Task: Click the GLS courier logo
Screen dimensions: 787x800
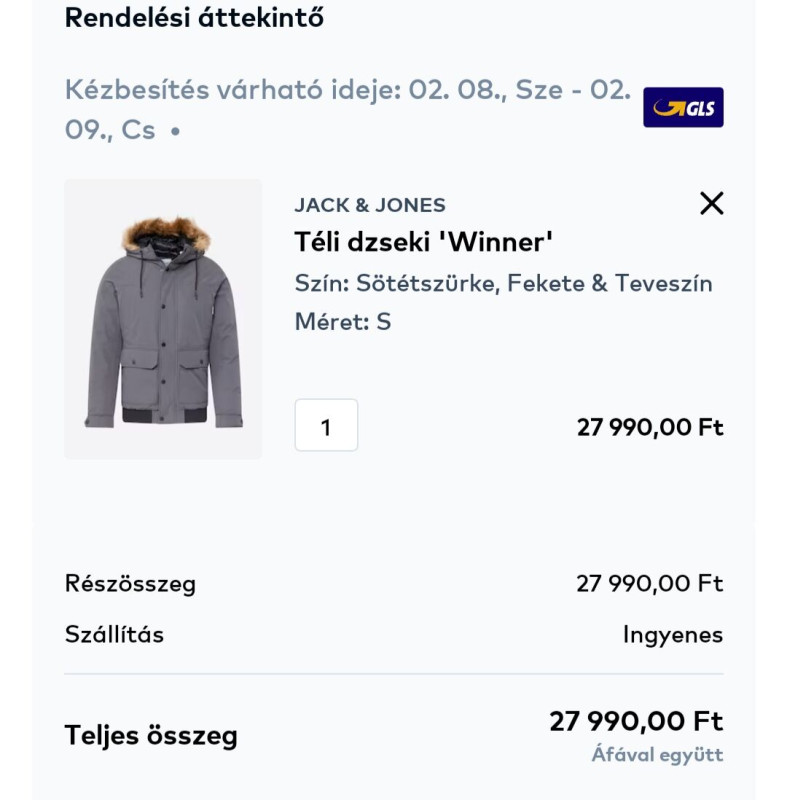Action: tap(683, 108)
